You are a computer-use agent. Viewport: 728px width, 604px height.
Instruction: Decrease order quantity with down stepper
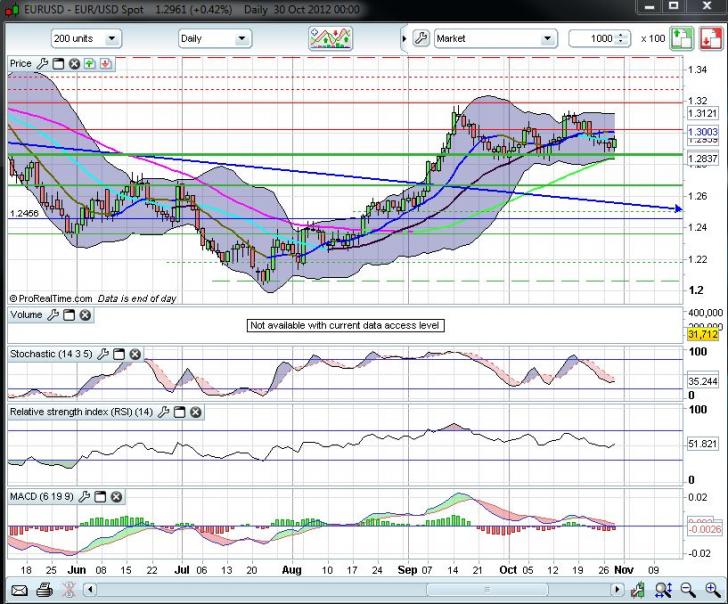point(621,42)
